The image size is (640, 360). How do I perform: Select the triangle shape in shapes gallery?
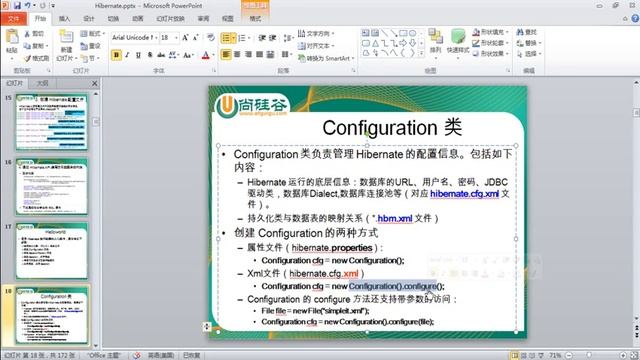375,43
